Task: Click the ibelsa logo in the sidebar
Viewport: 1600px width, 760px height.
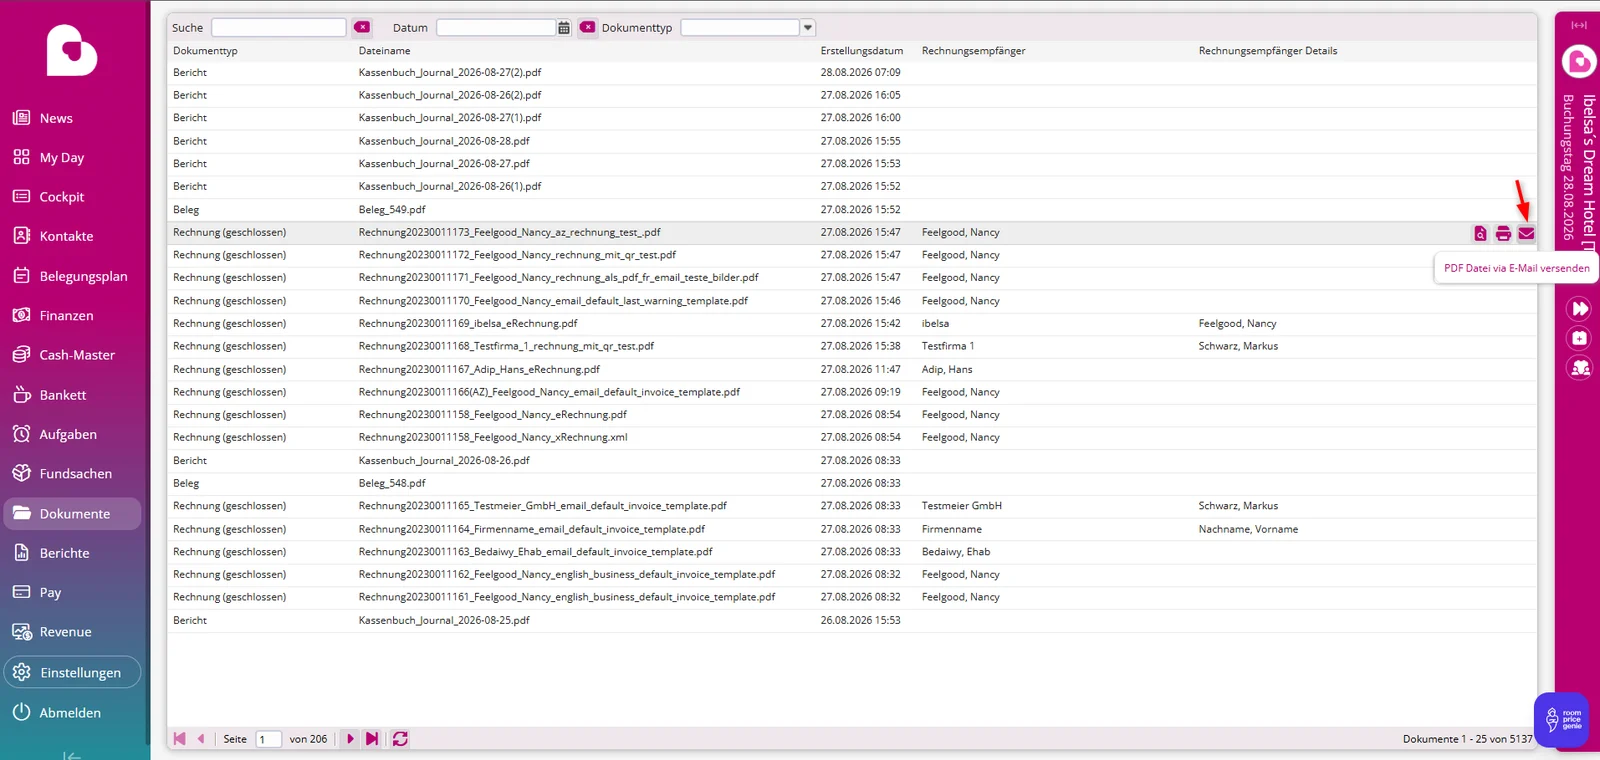Action: [72, 50]
